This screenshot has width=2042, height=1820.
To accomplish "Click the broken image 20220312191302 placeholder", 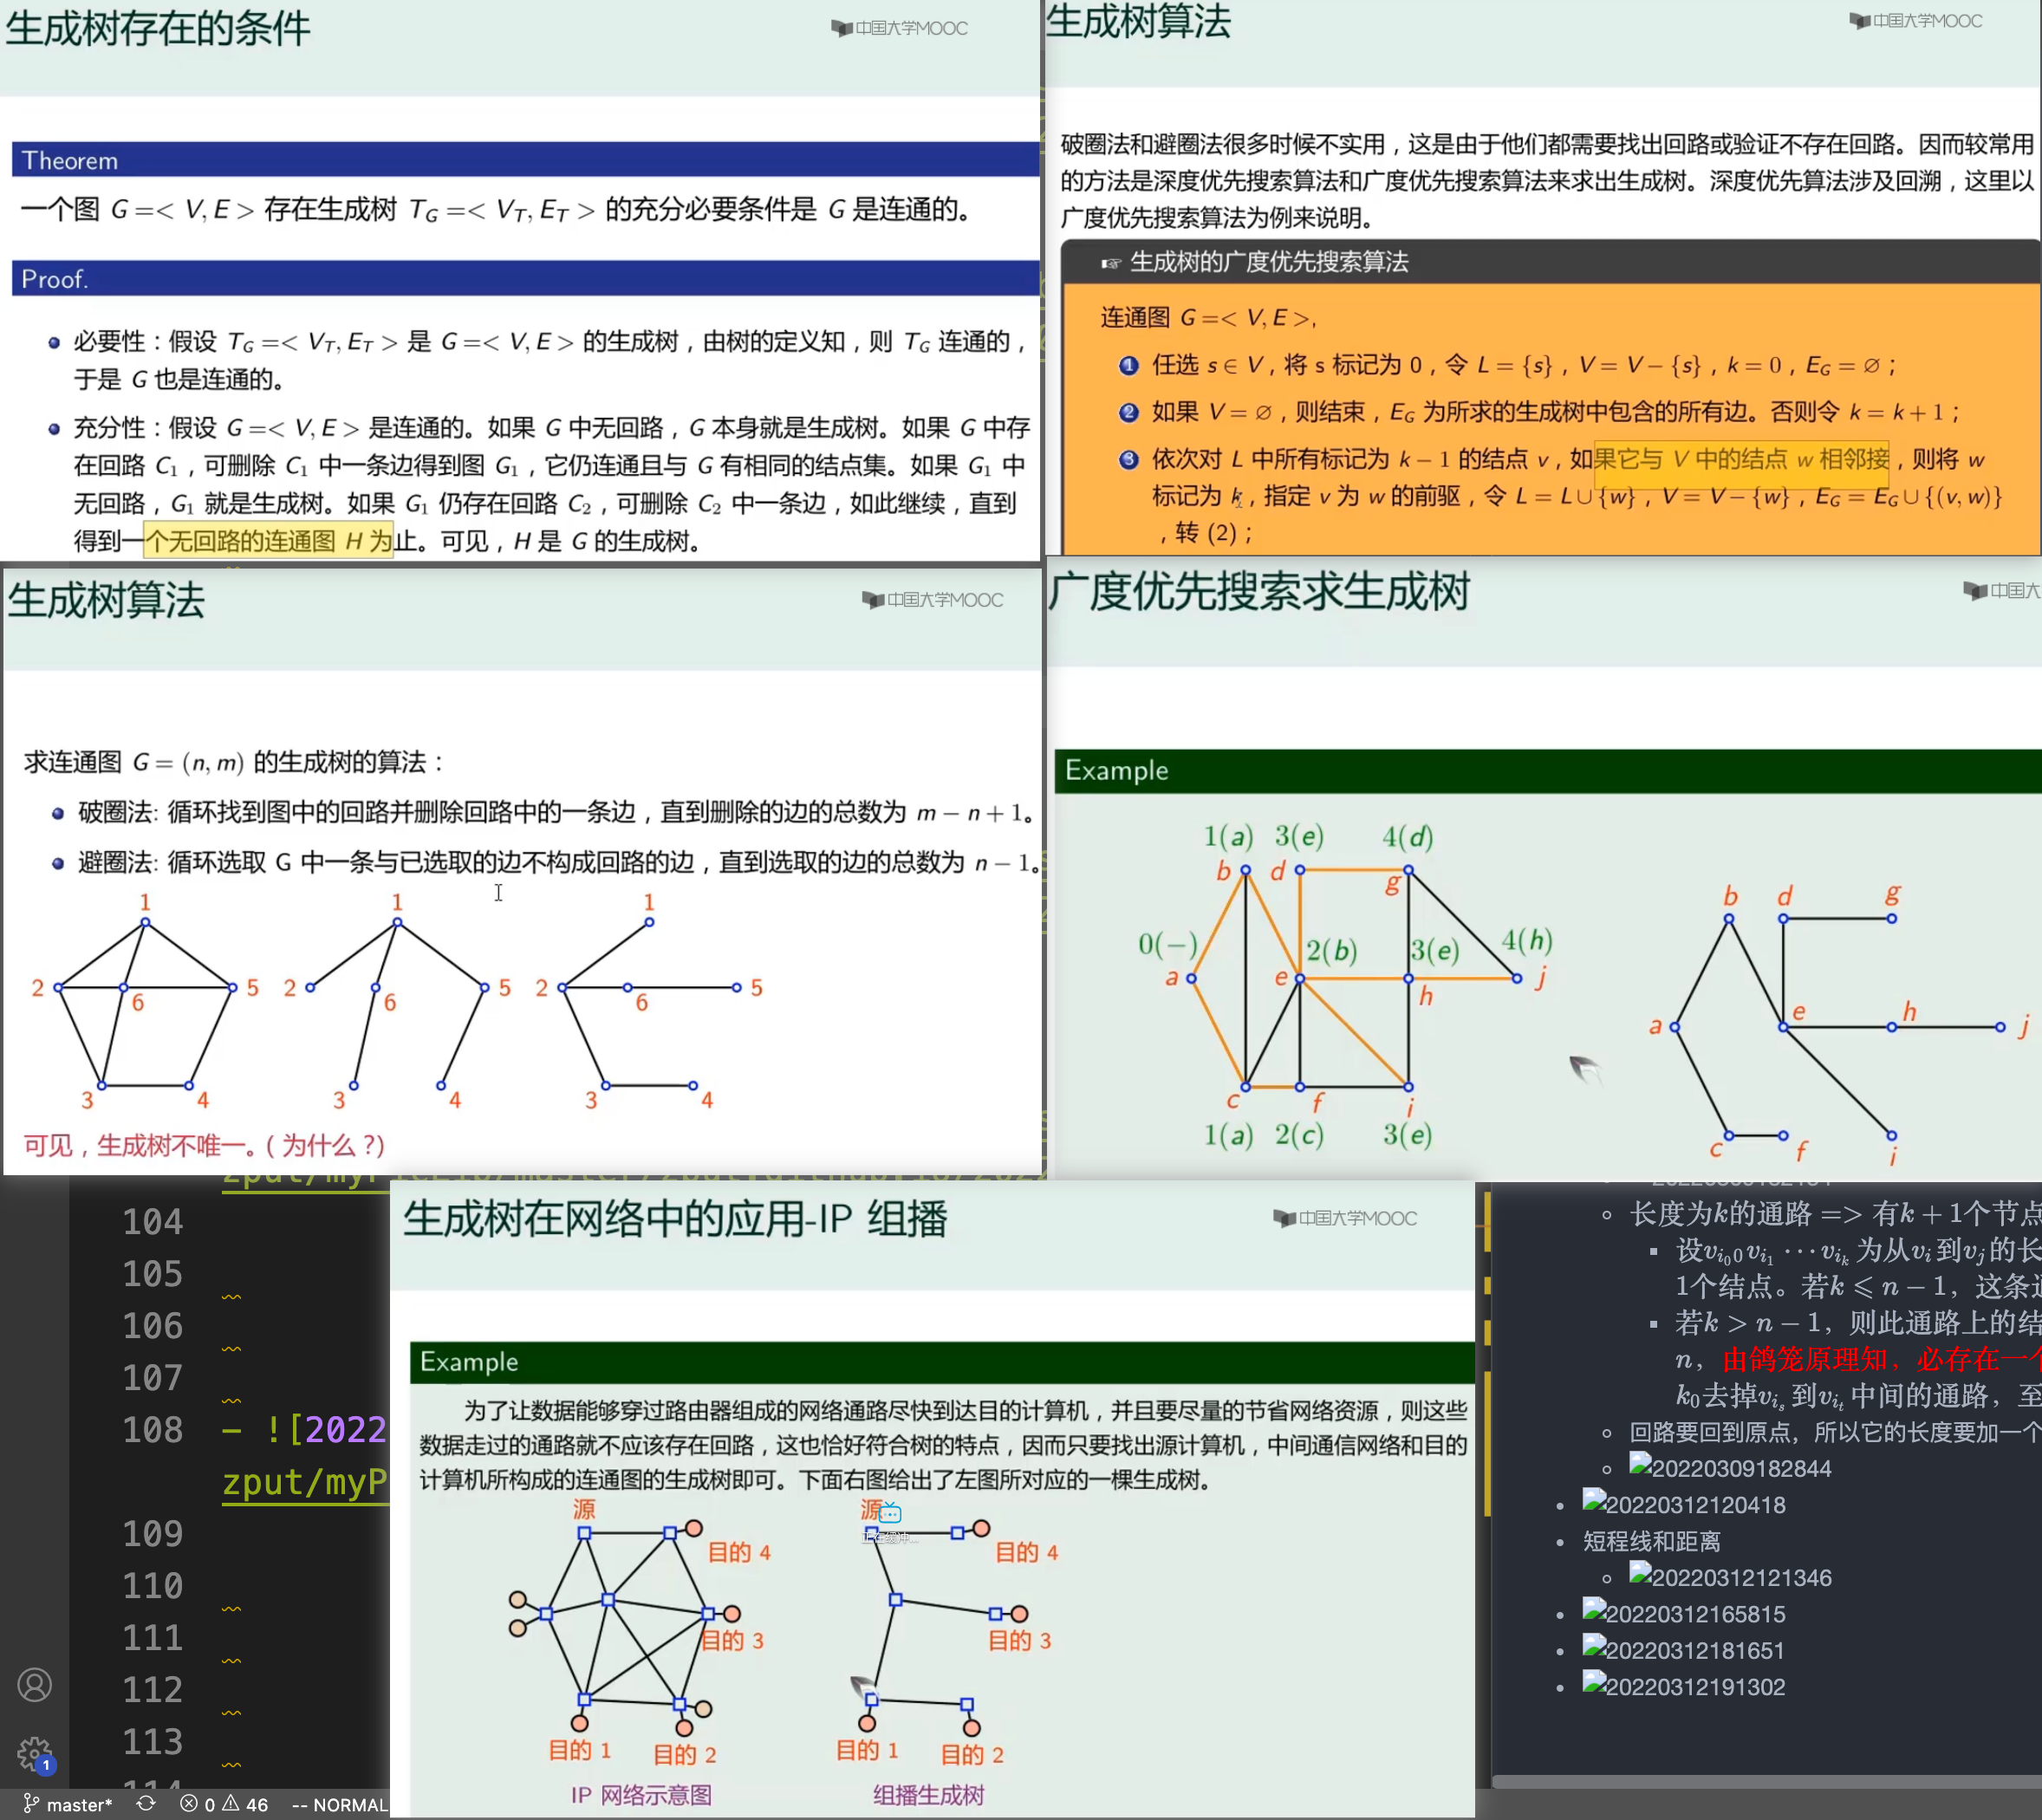I will point(1684,1686).
